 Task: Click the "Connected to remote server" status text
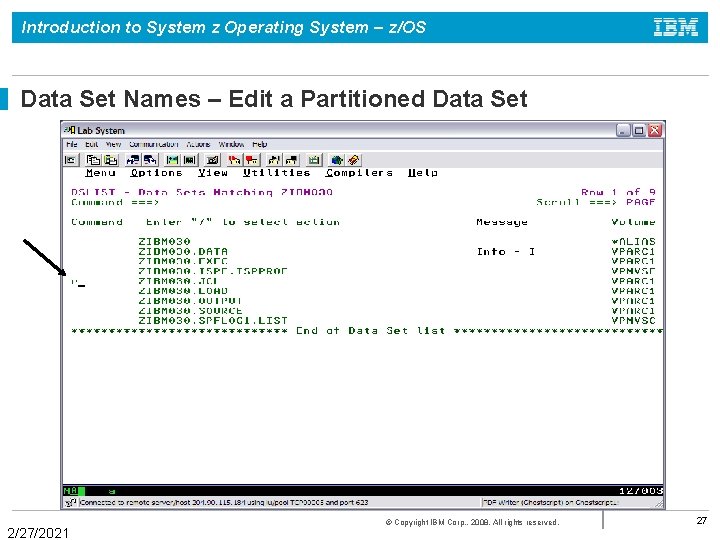tap(224, 502)
